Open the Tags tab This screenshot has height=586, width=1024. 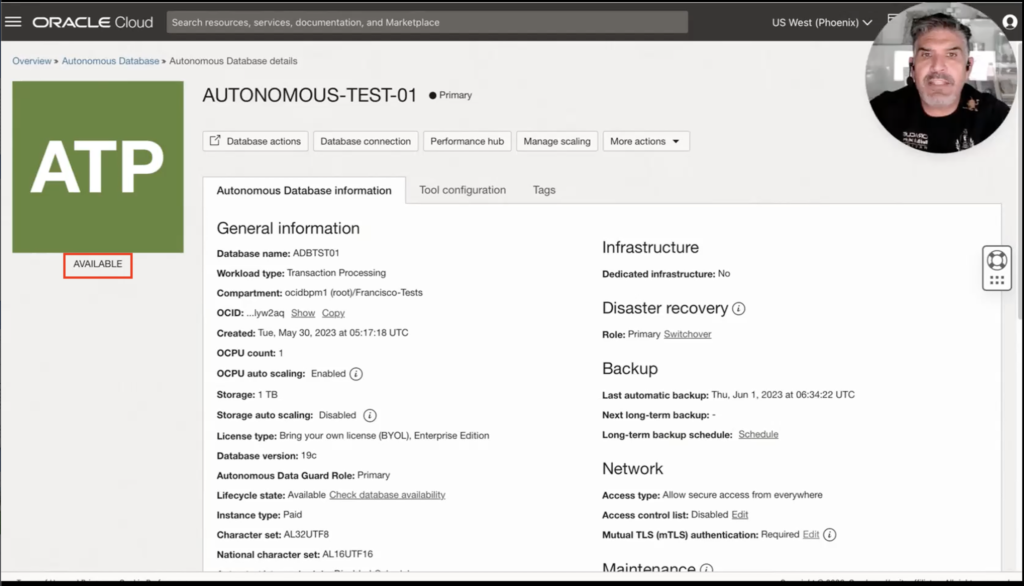coord(544,190)
